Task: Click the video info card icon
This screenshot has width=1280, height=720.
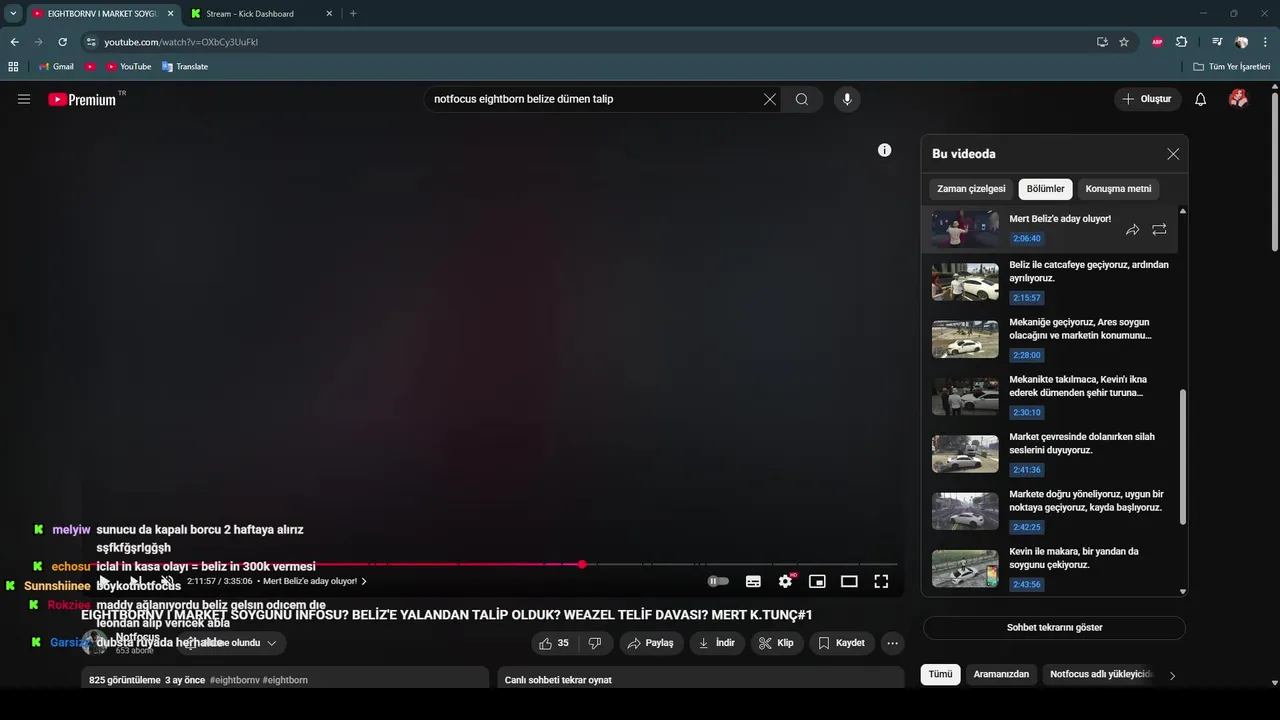Action: (x=884, y=150)
